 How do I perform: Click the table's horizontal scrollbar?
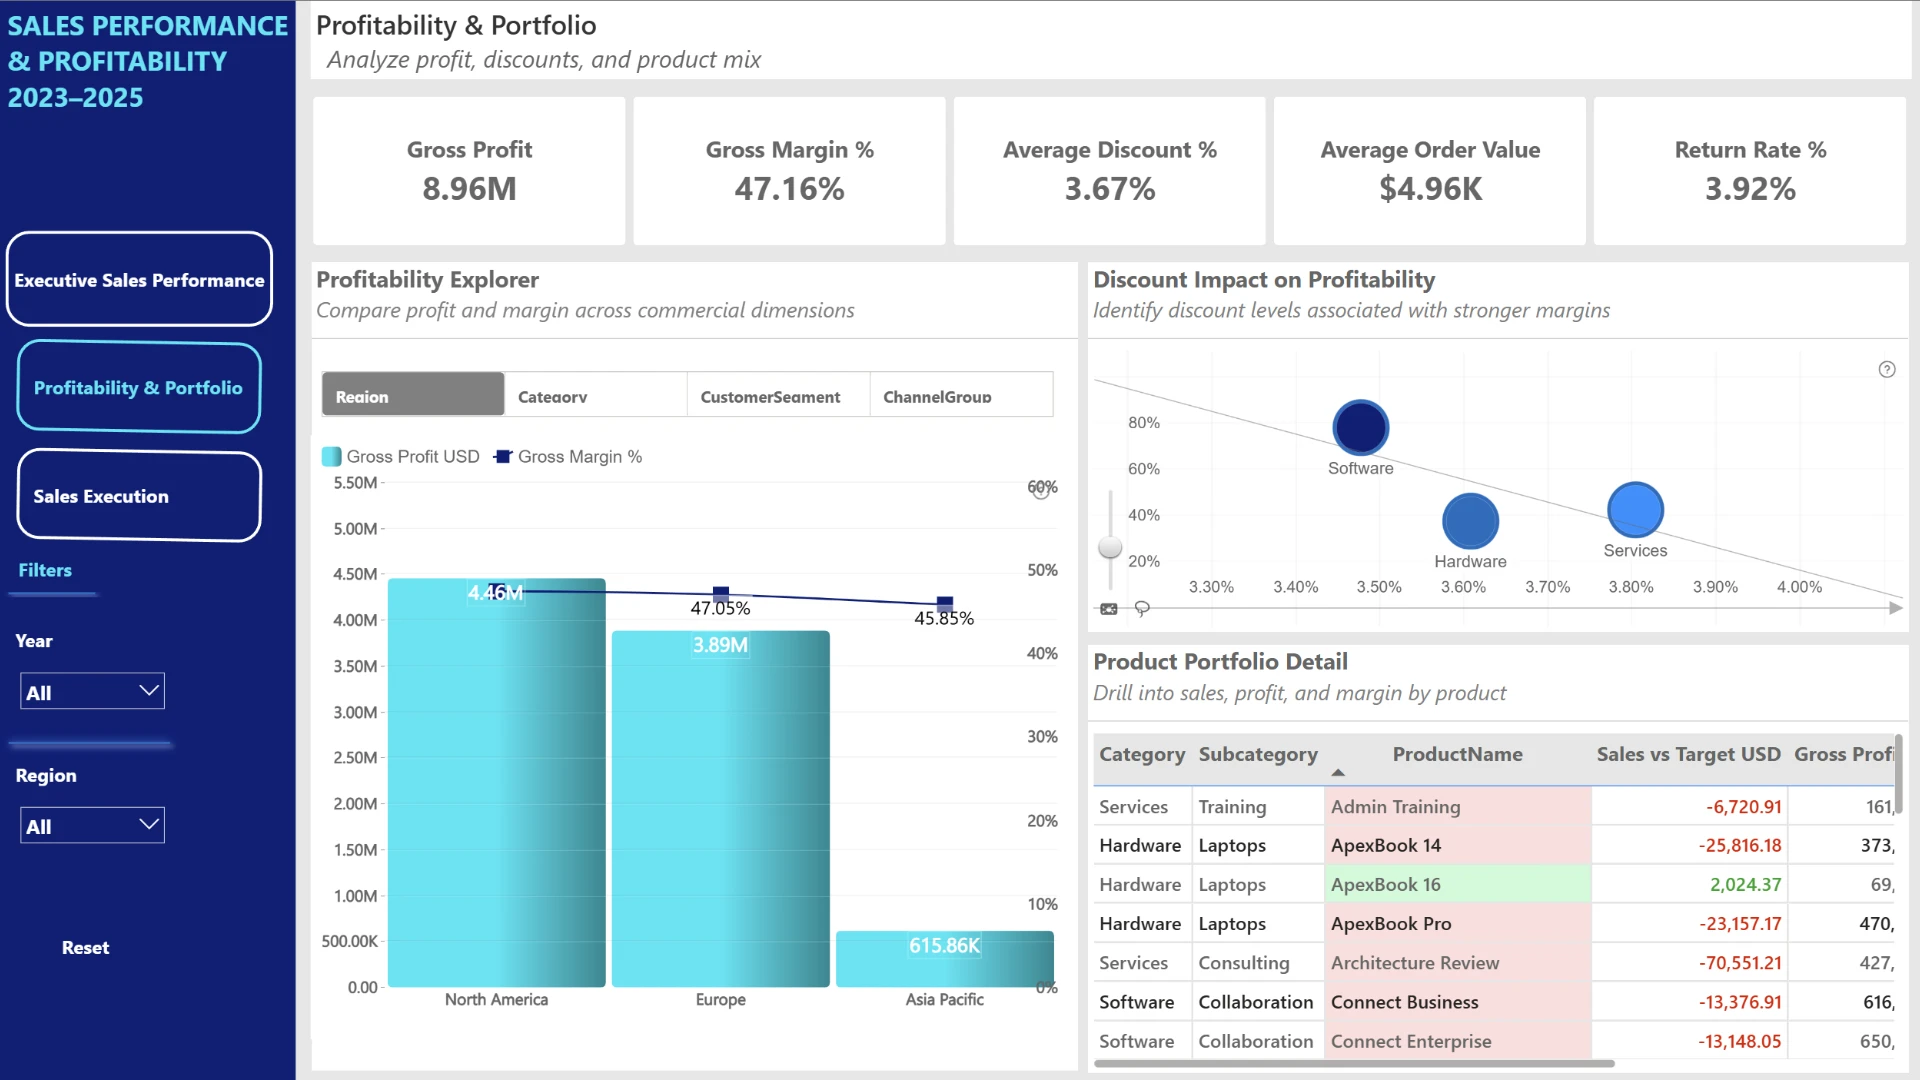(x=1355, y=1064)
